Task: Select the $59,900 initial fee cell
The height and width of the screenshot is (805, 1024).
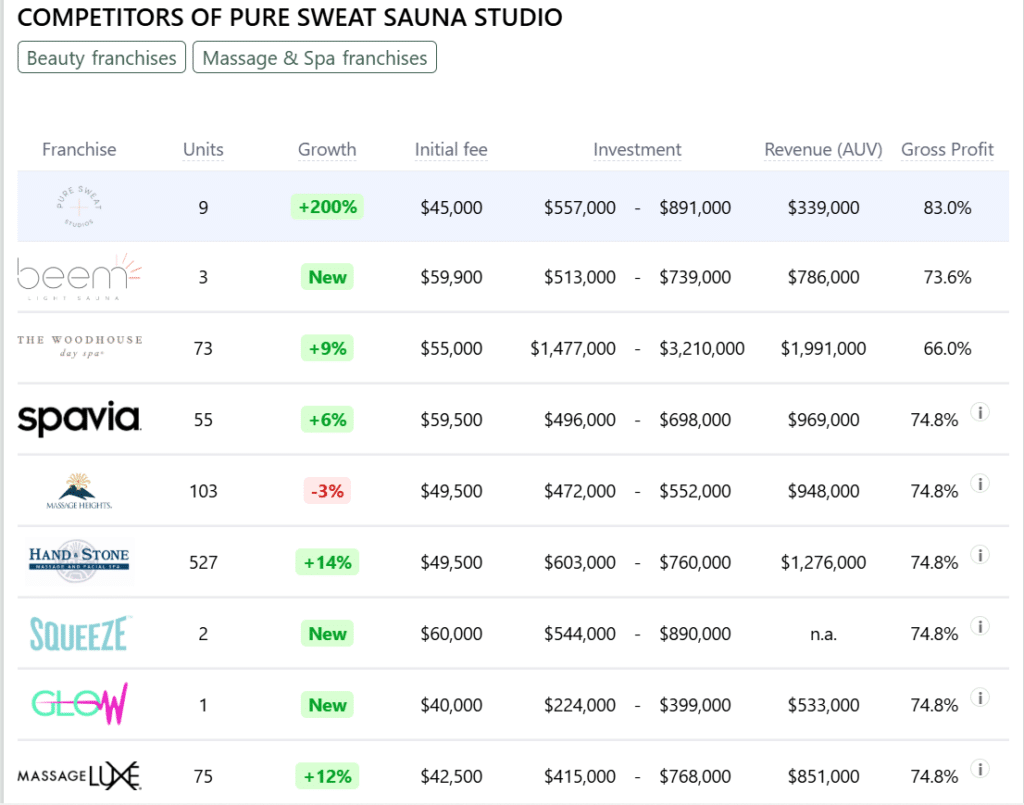Action: point(451,277)
